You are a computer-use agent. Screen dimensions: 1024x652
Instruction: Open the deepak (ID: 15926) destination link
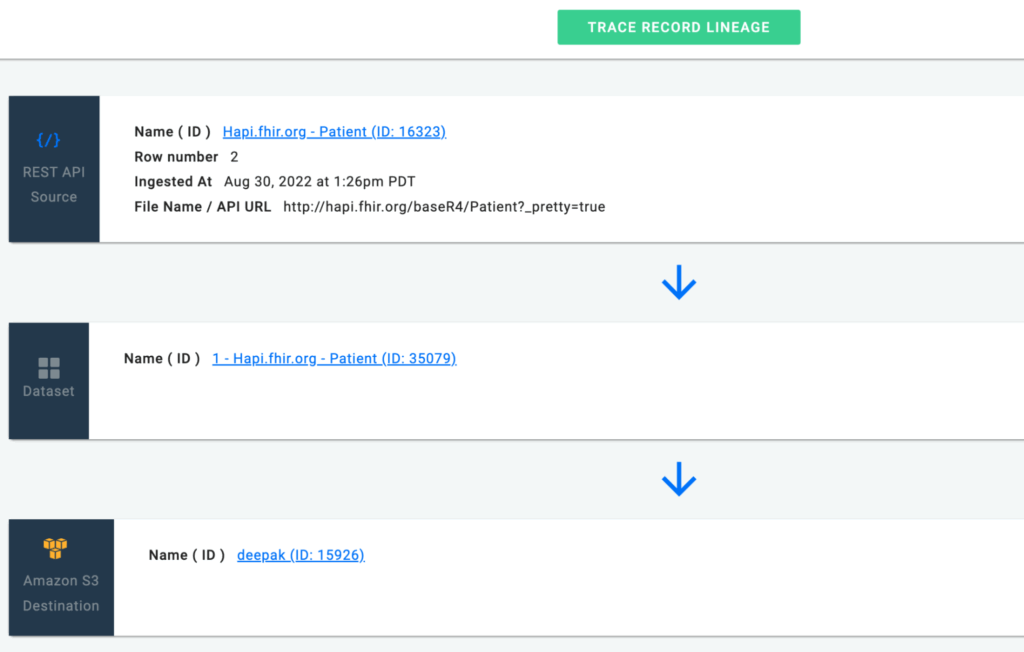pyautogui.click(x=301, y=554)
